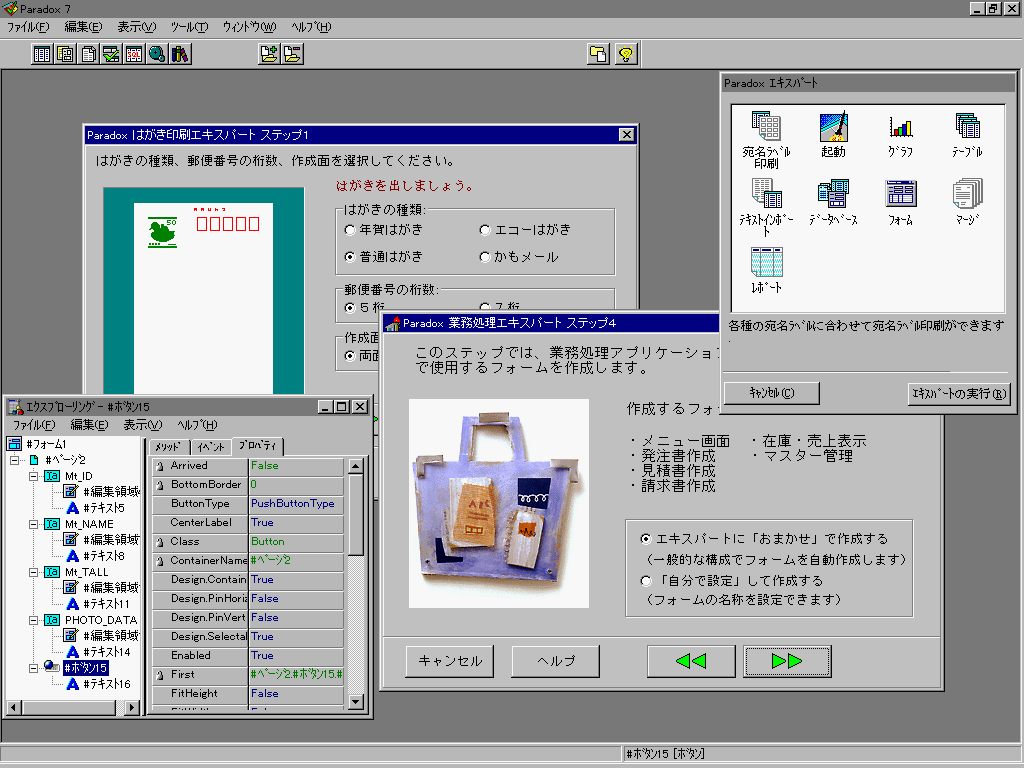
Task: Click the Enabled property value True
Action: click(x=296, y=656)
